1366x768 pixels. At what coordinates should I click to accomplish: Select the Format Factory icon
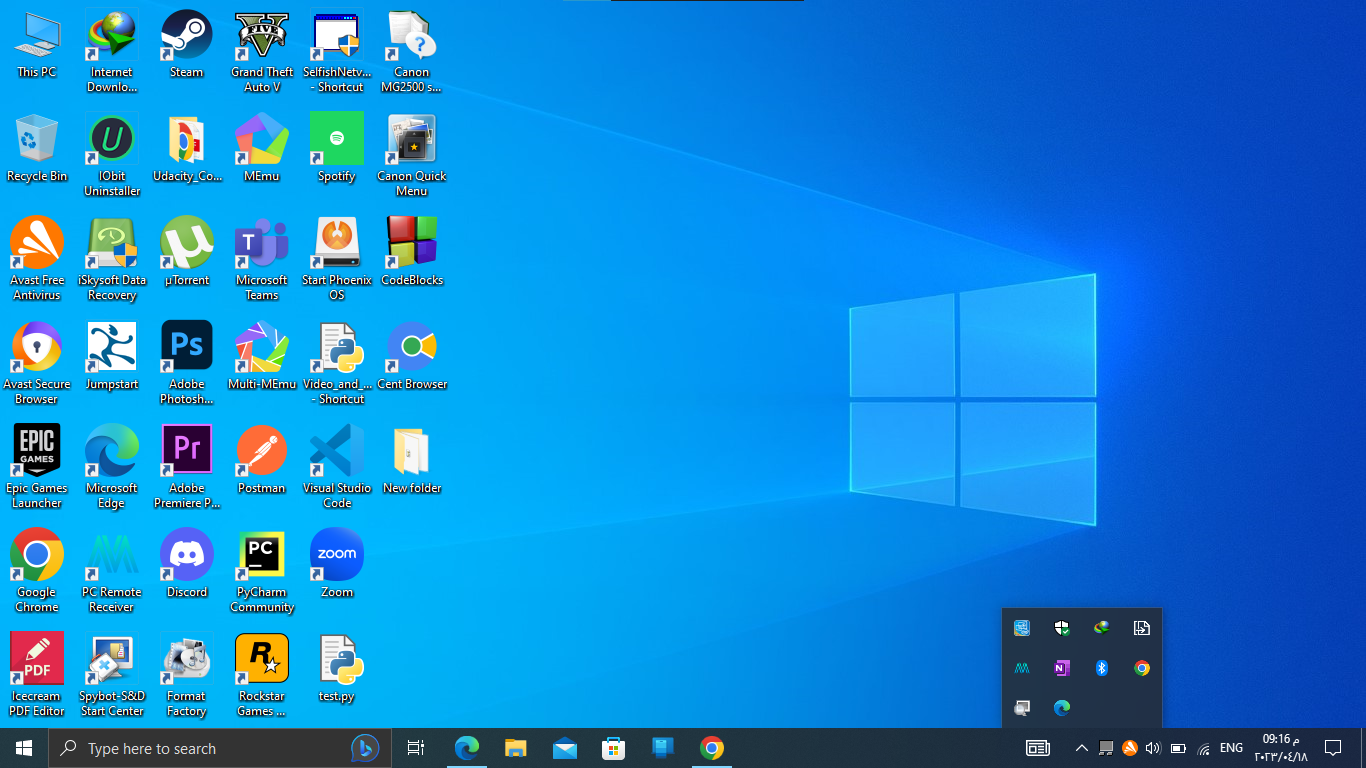187,676
